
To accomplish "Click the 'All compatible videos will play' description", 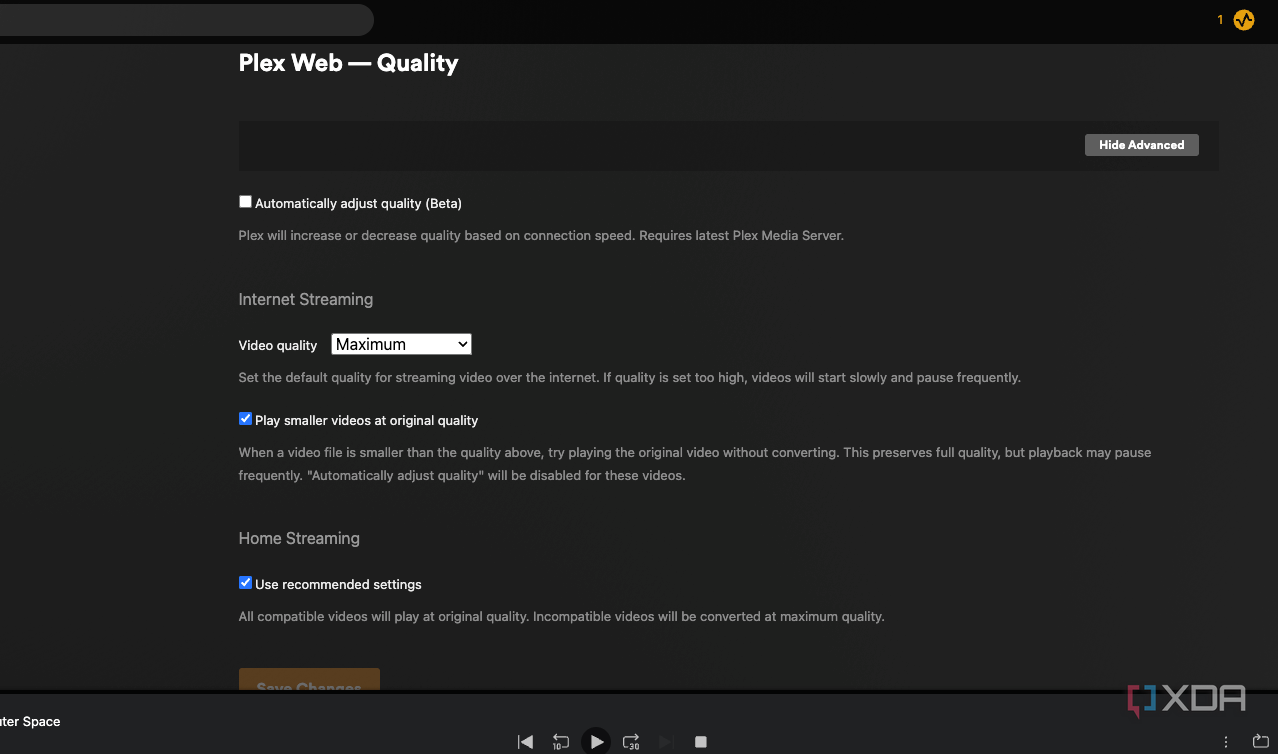I will 561,617.
